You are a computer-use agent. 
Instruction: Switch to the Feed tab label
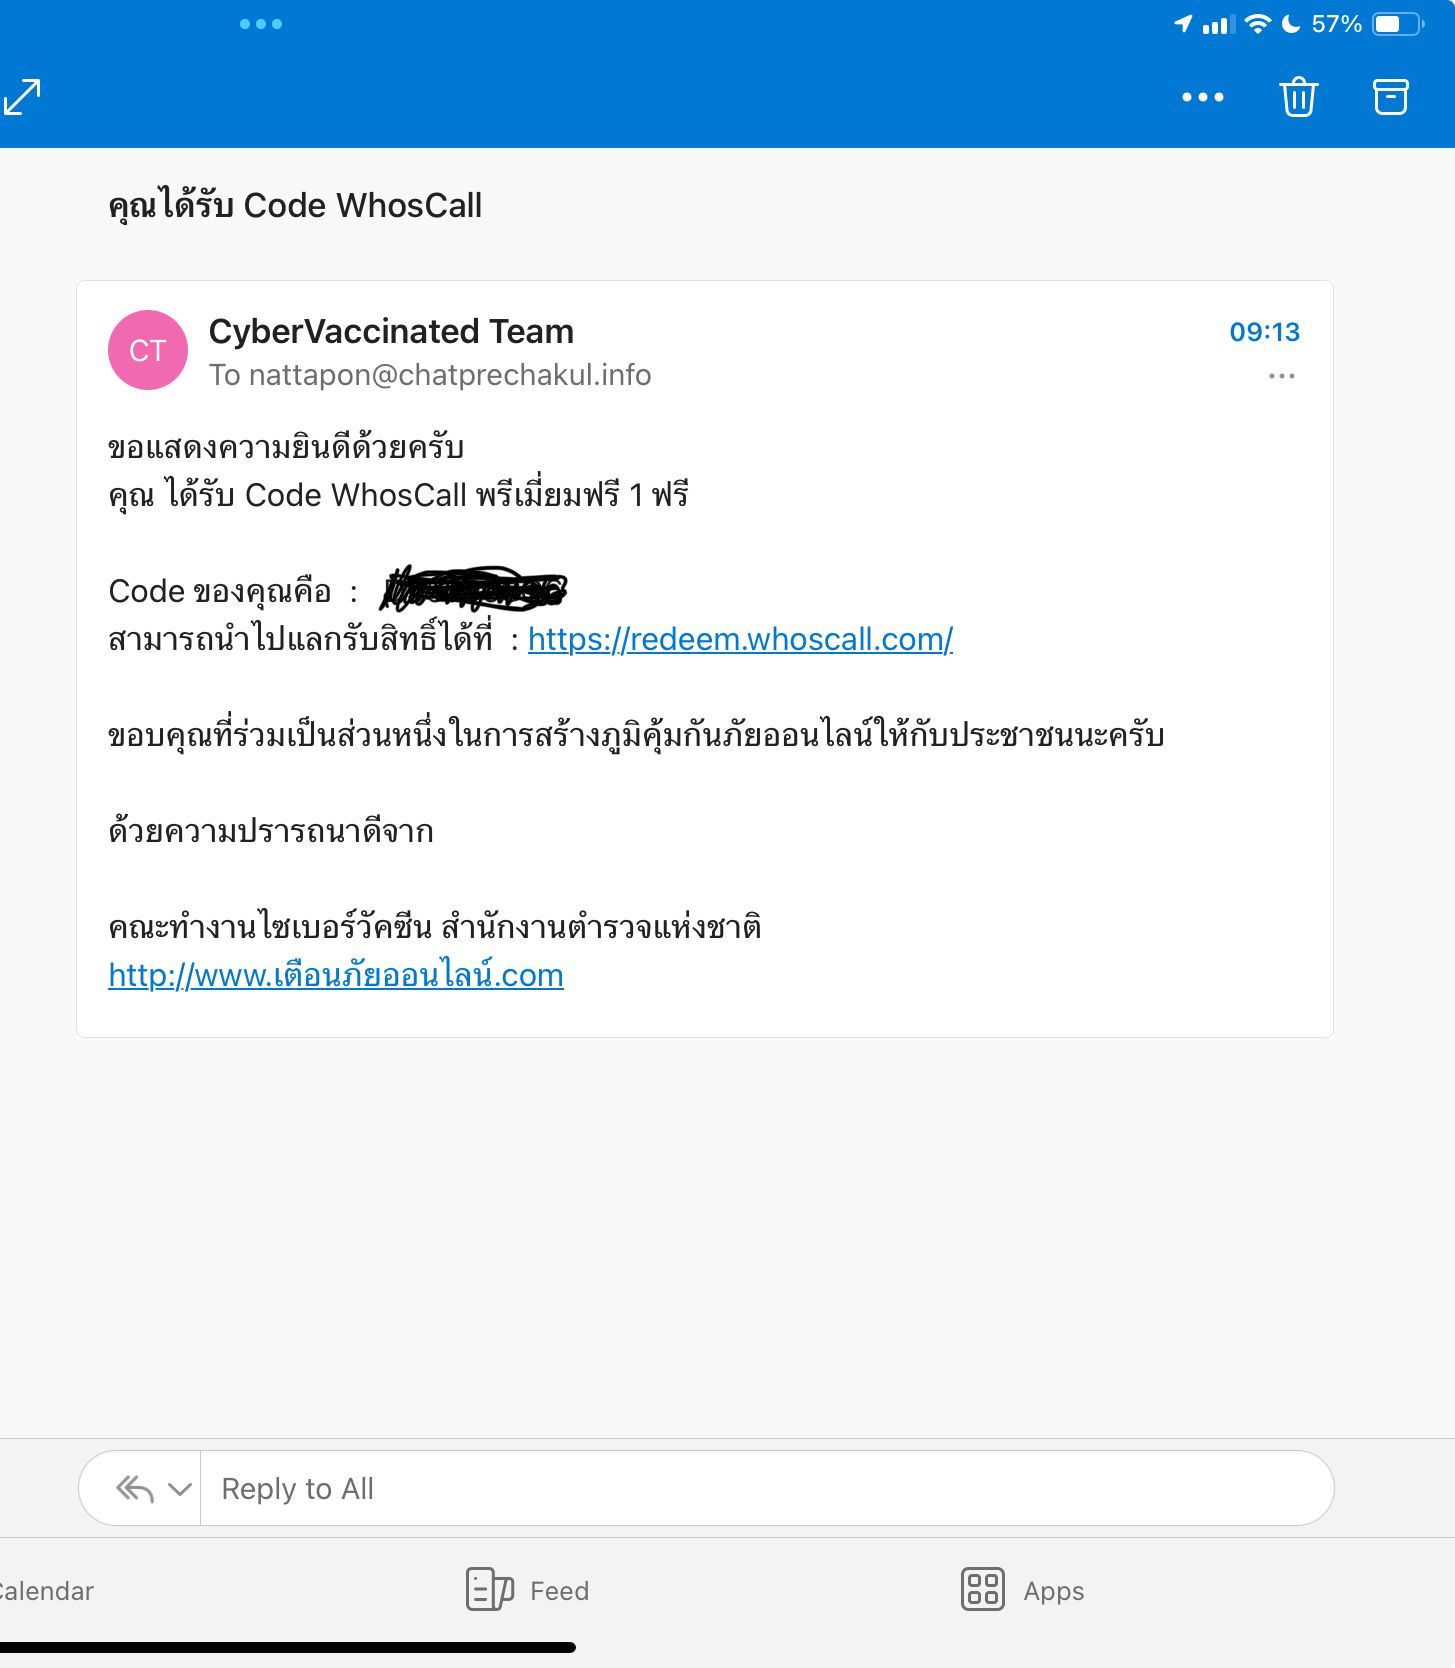point(559,1591)
